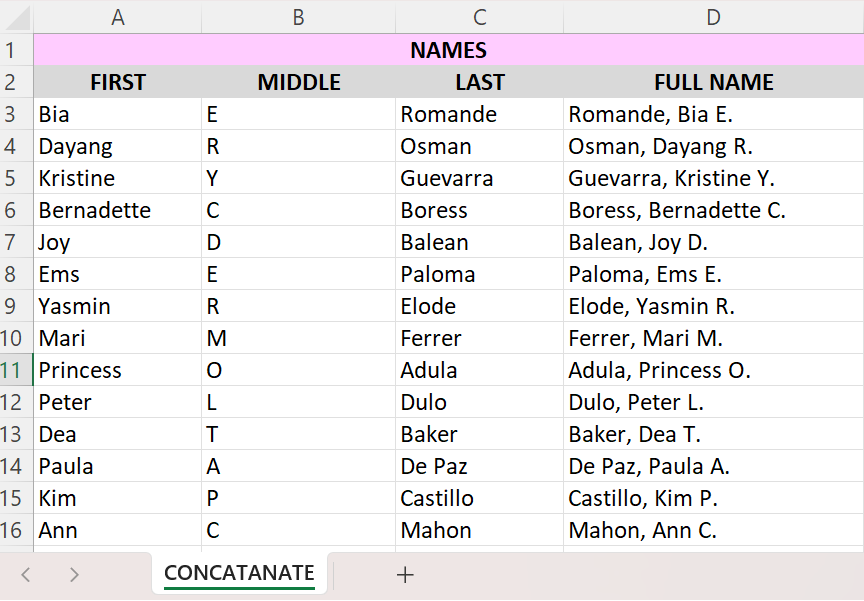Screen dimensions: 864x601
Task: Select the FULL NAME header cell
Action: pos(713,82)
